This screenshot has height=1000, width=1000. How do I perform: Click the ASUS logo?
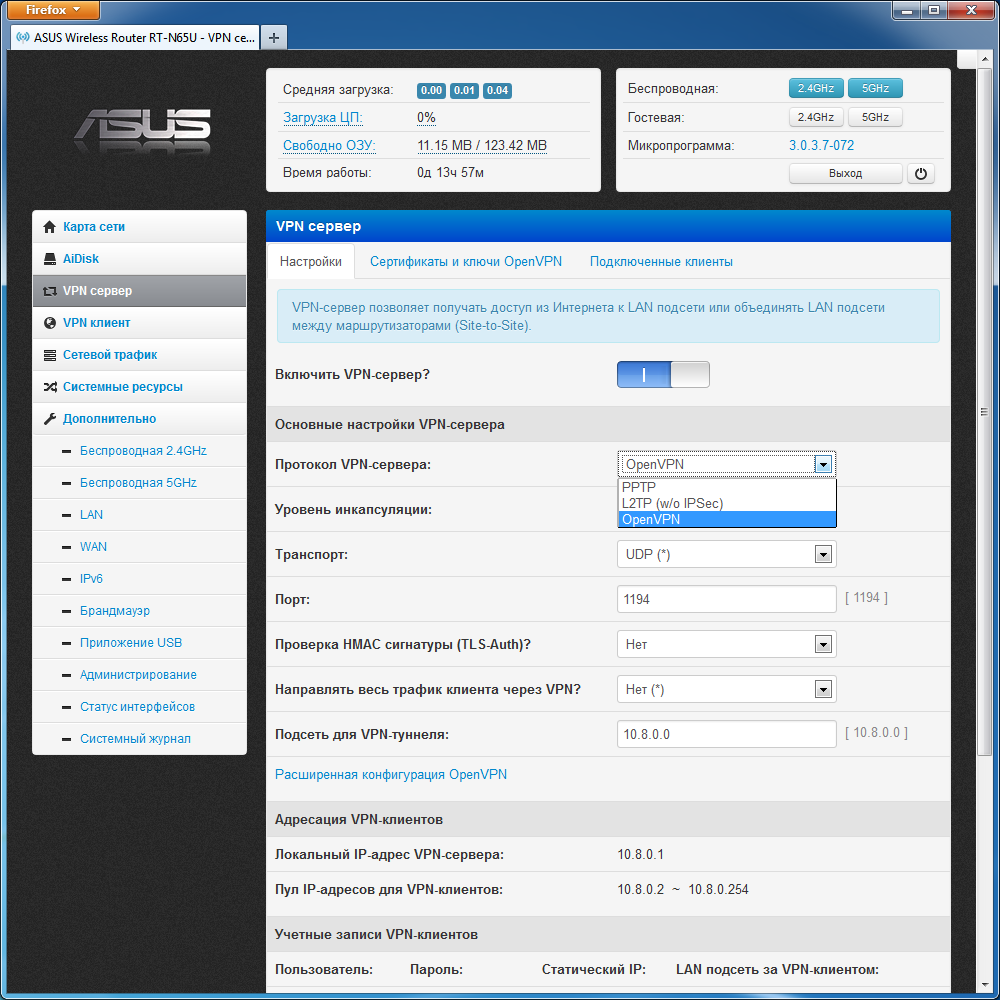click(142, 131)
